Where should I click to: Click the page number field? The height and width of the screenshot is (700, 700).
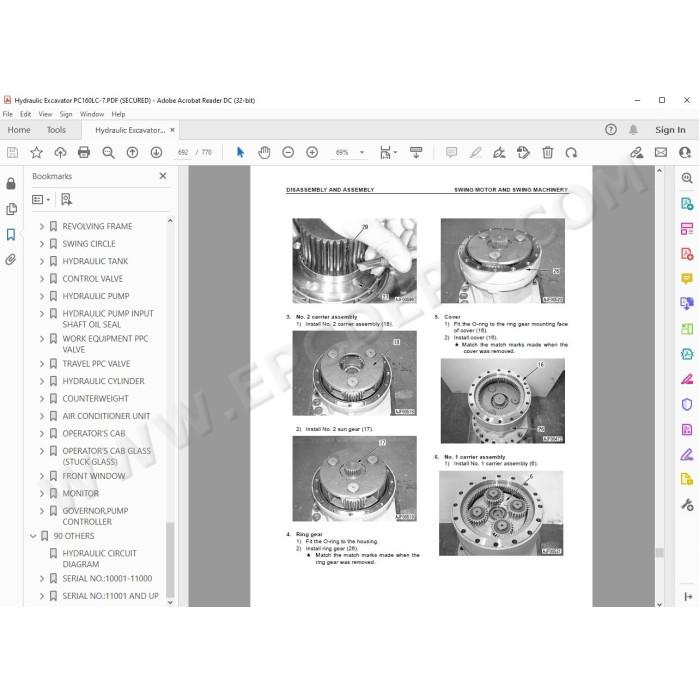tap(183, 152)
